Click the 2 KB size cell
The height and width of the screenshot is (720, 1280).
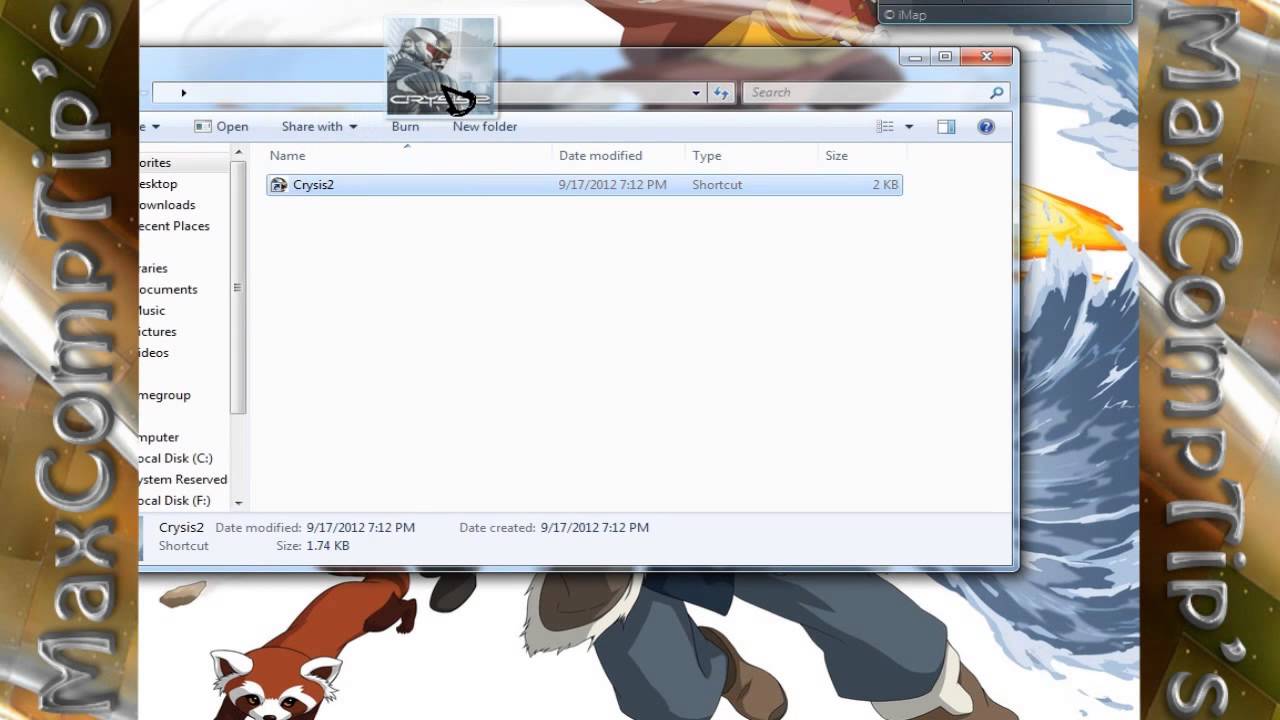click(x=885, y=185)
